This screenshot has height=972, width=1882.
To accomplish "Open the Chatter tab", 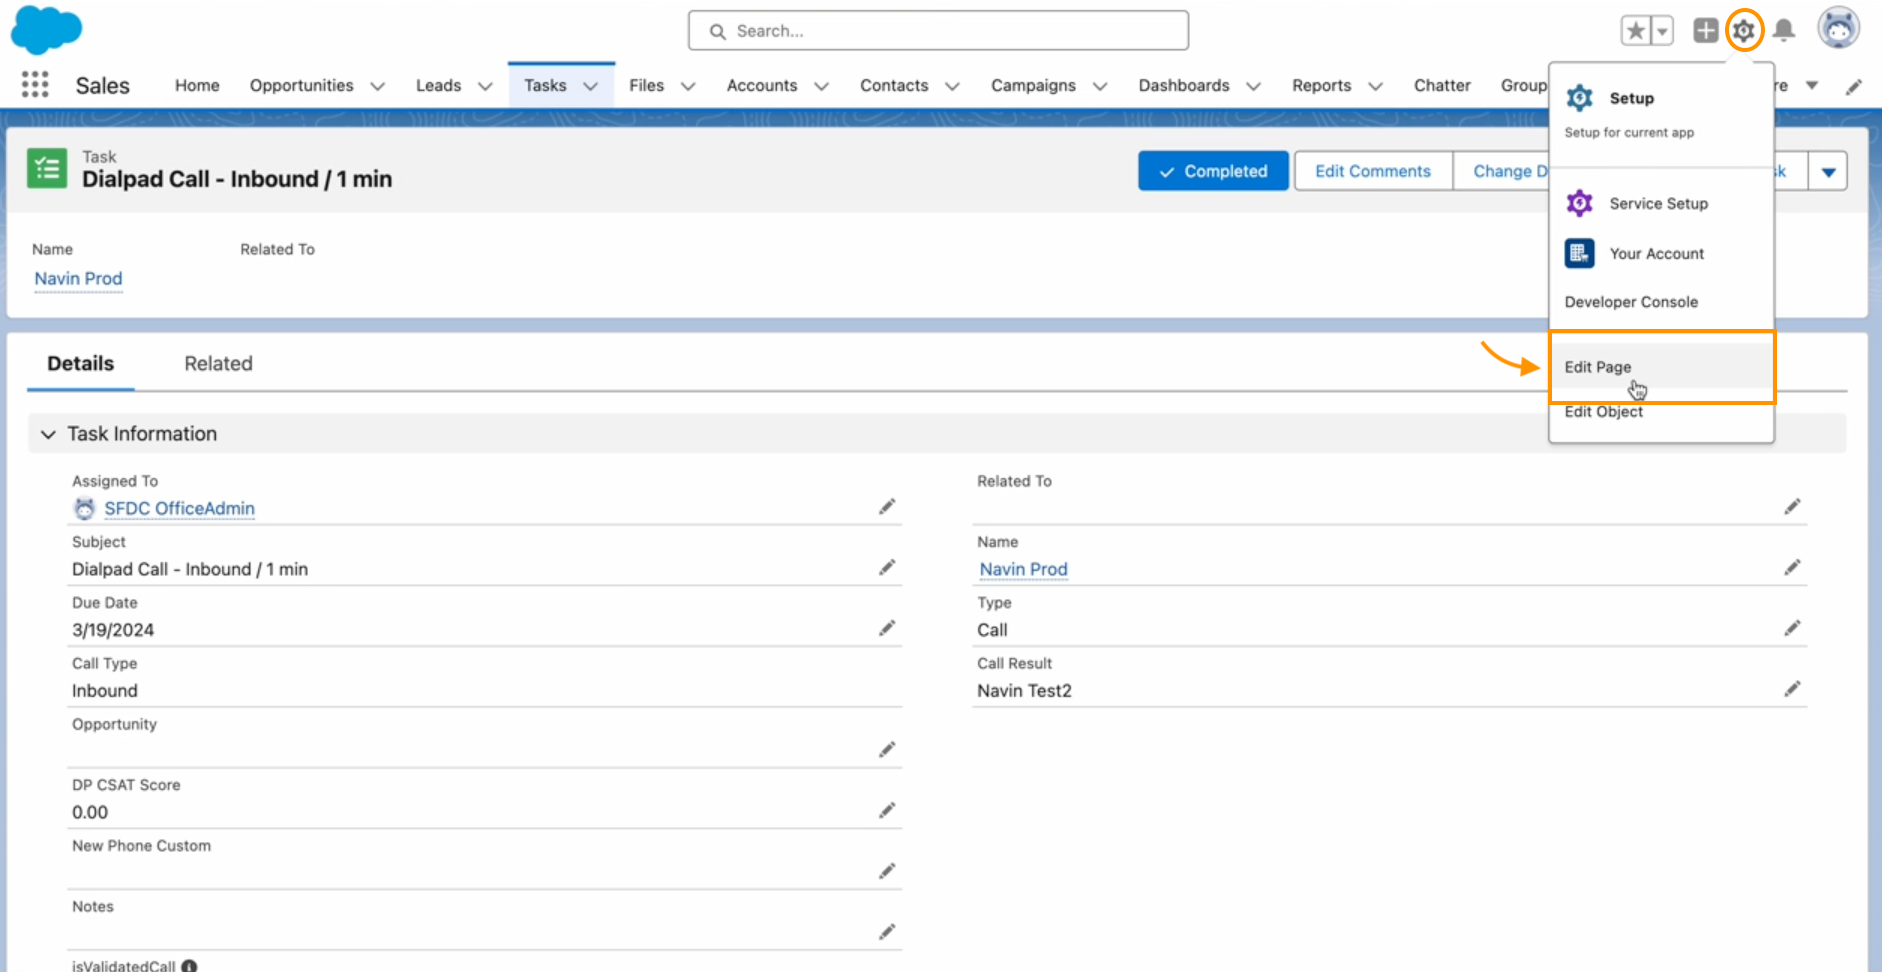I will point(1442,86).
